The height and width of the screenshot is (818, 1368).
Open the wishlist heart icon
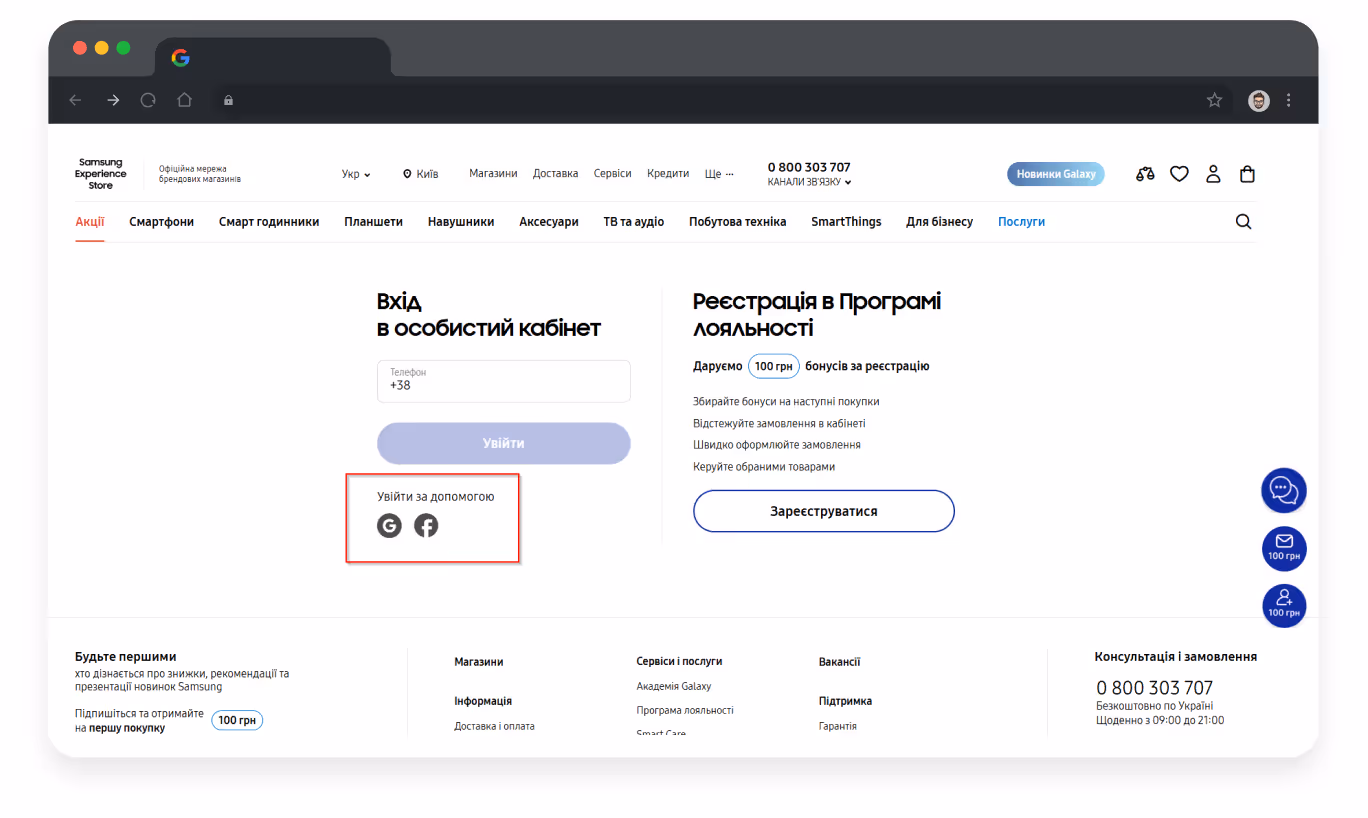click(x=1179, y=174)
